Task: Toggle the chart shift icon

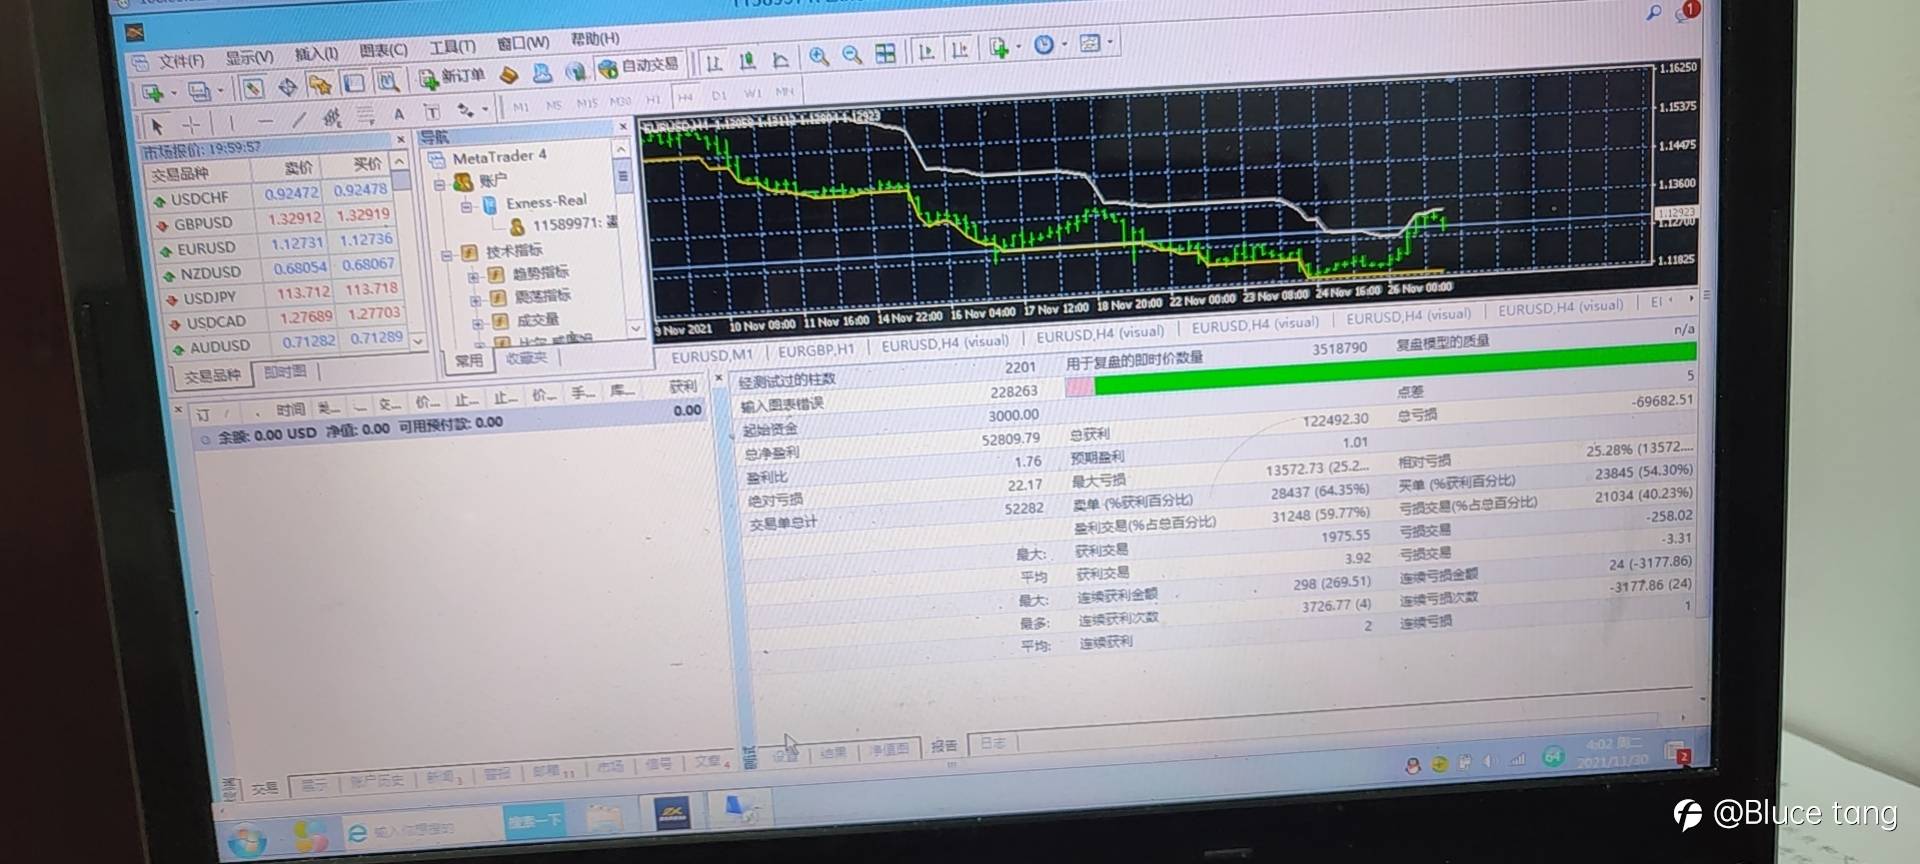Action: coord(959,49)
